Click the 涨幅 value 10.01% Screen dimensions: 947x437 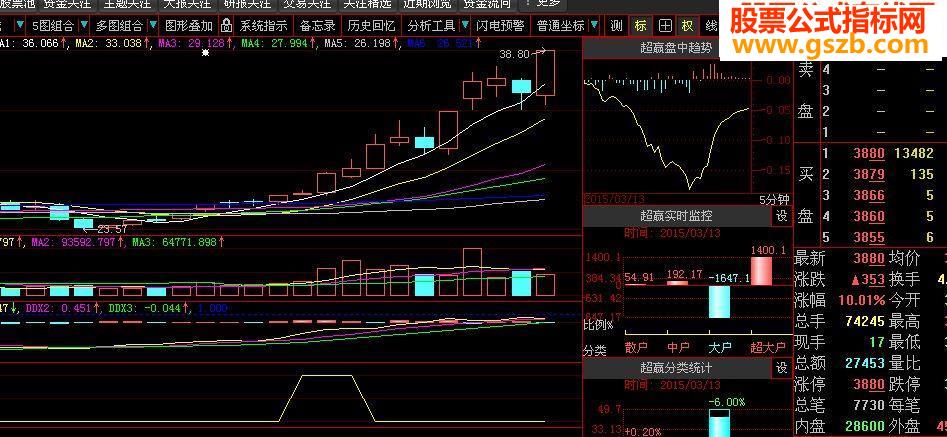point(861,300)
